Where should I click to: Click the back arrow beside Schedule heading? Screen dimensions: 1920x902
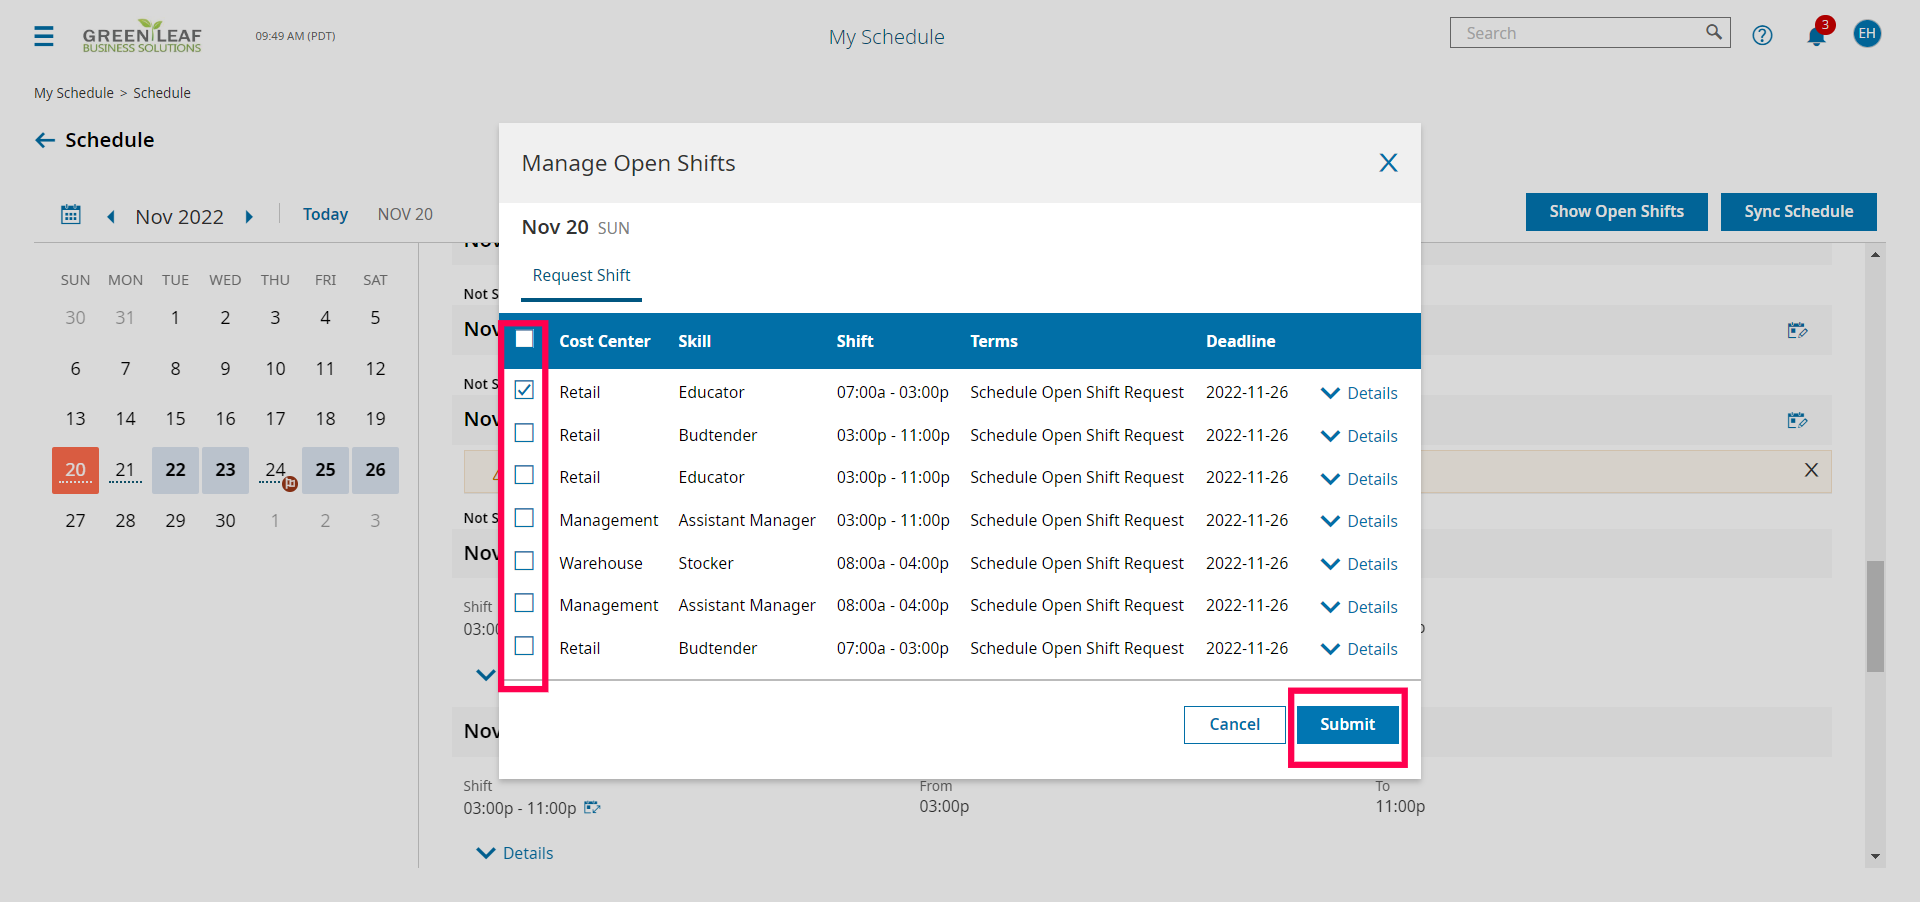[44, 140]
